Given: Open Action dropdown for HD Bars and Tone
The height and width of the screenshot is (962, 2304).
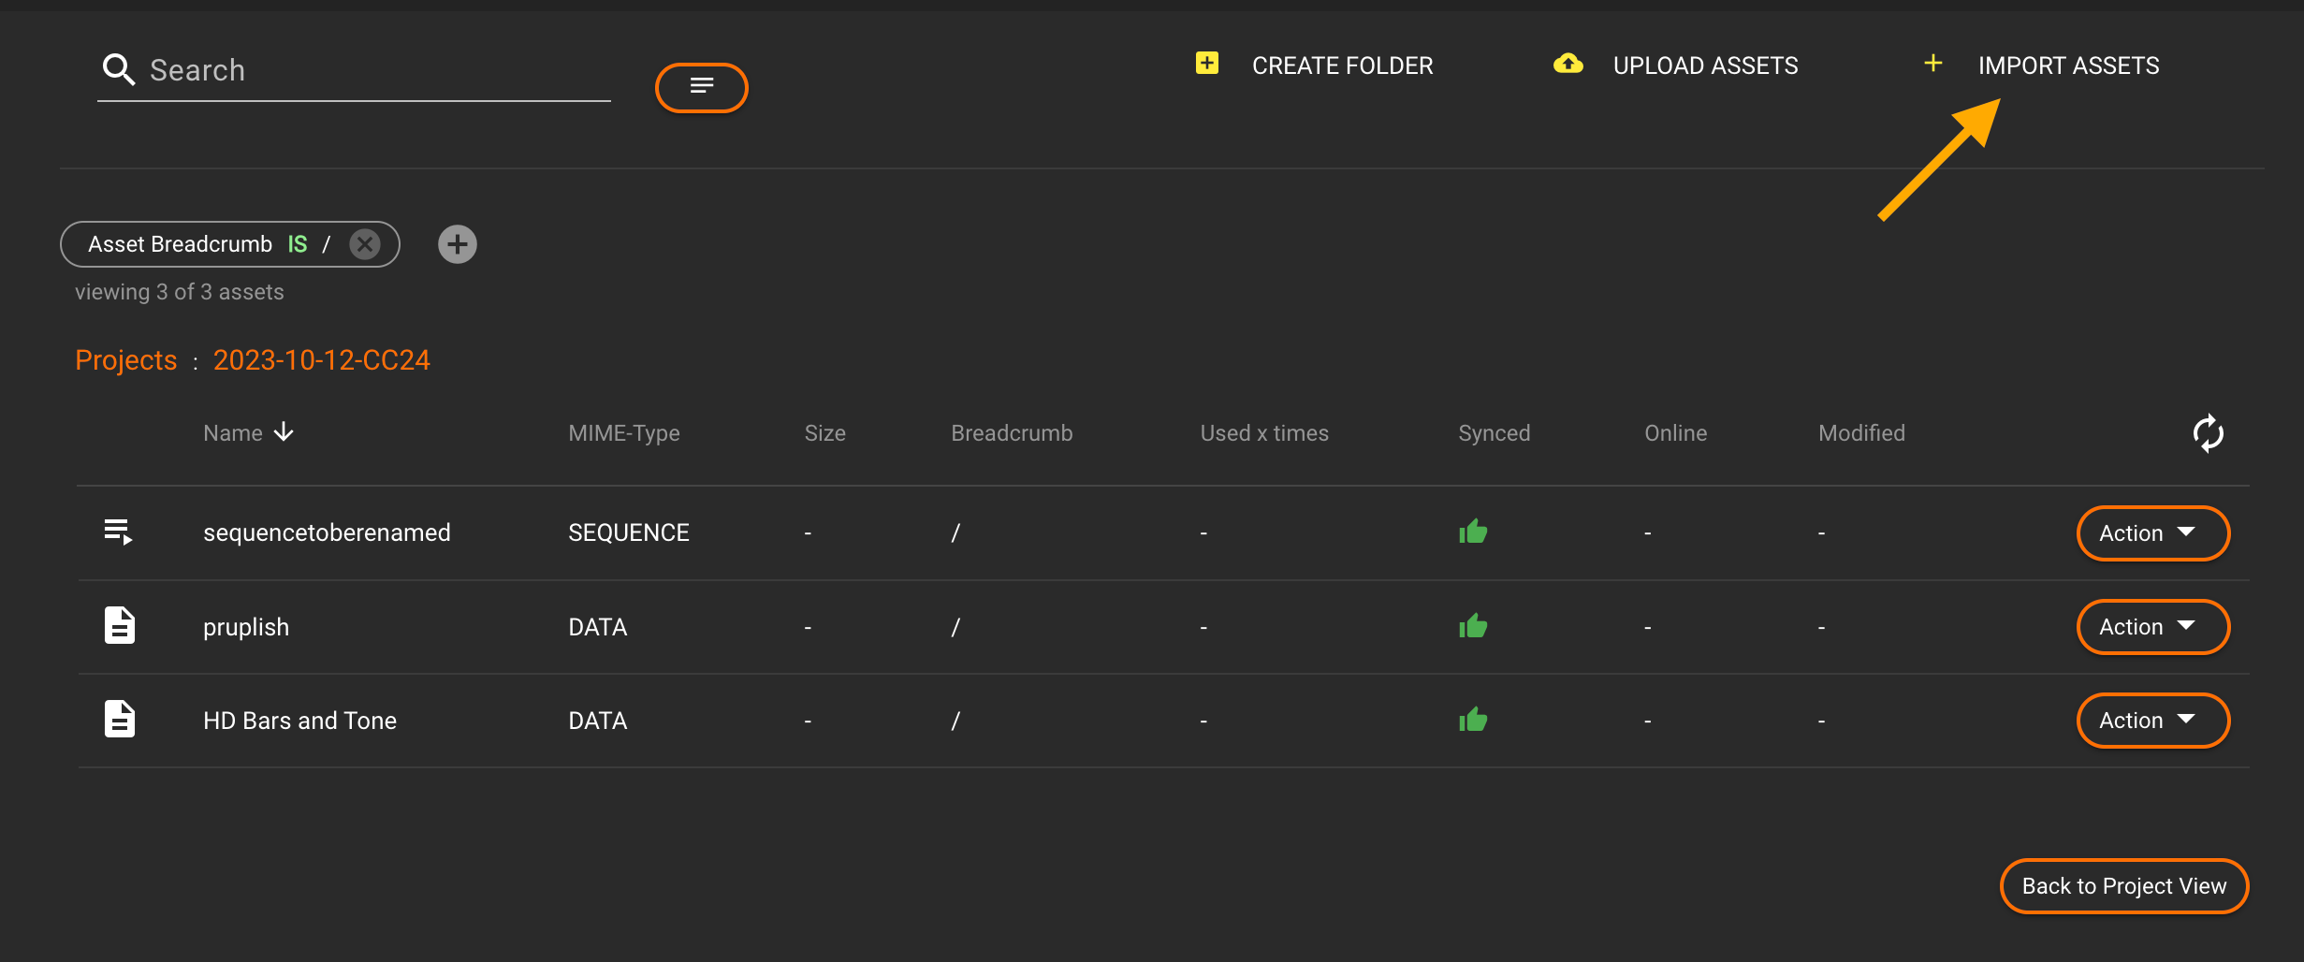Looking at the screenshot, I should tap(2152, 721).
